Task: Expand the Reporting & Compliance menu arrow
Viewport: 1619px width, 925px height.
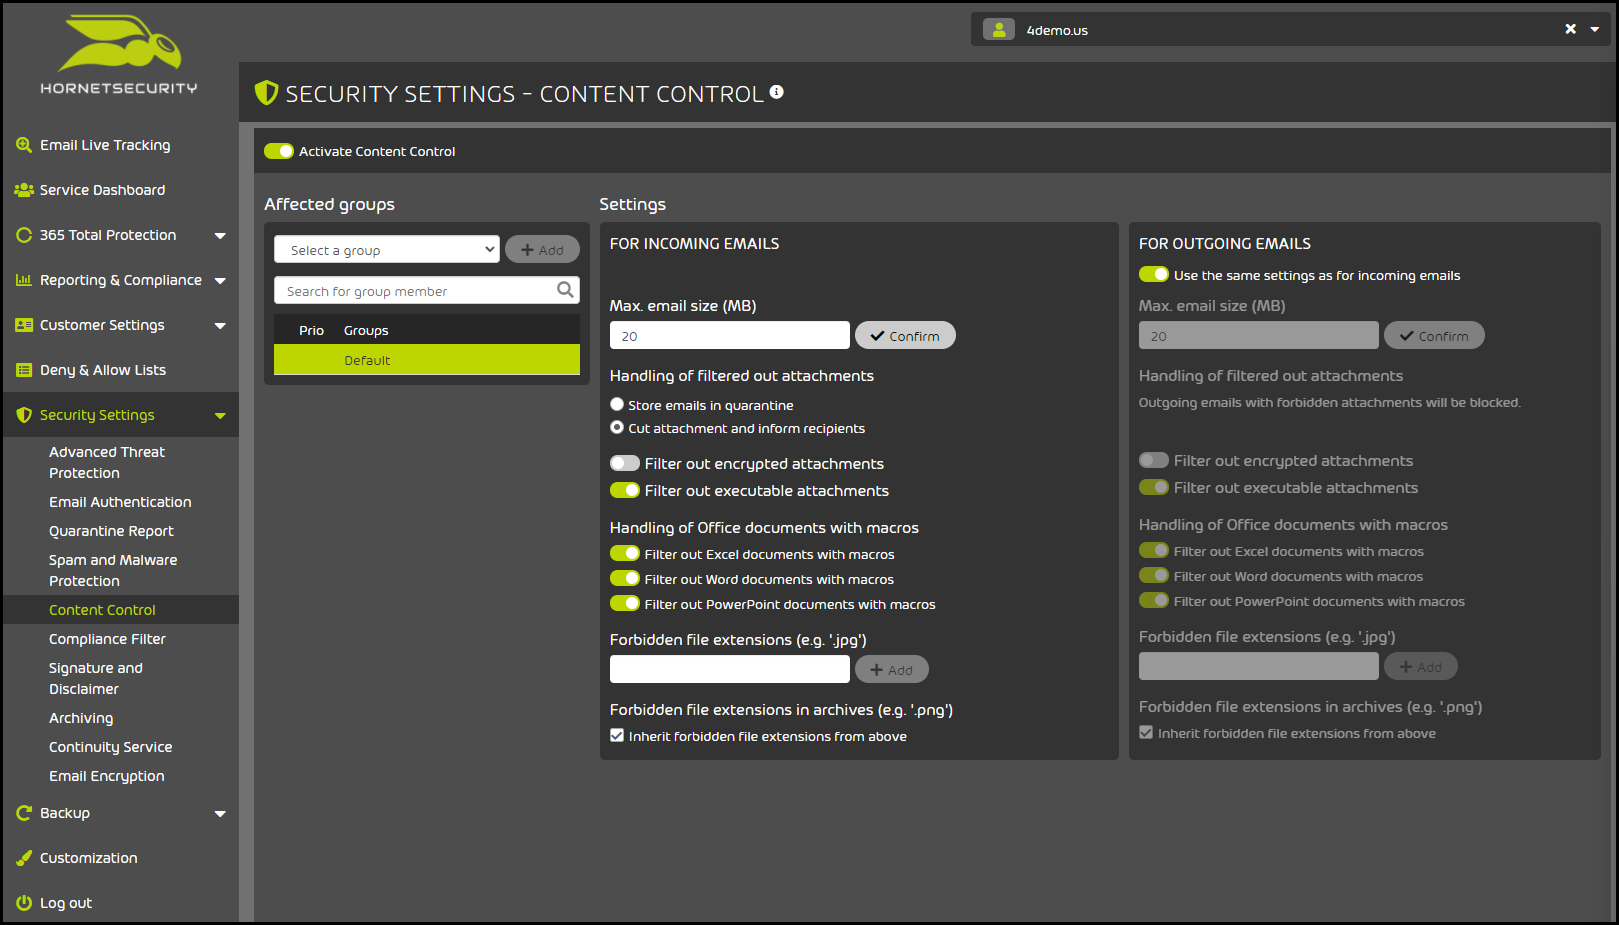Action: point(220,281)
